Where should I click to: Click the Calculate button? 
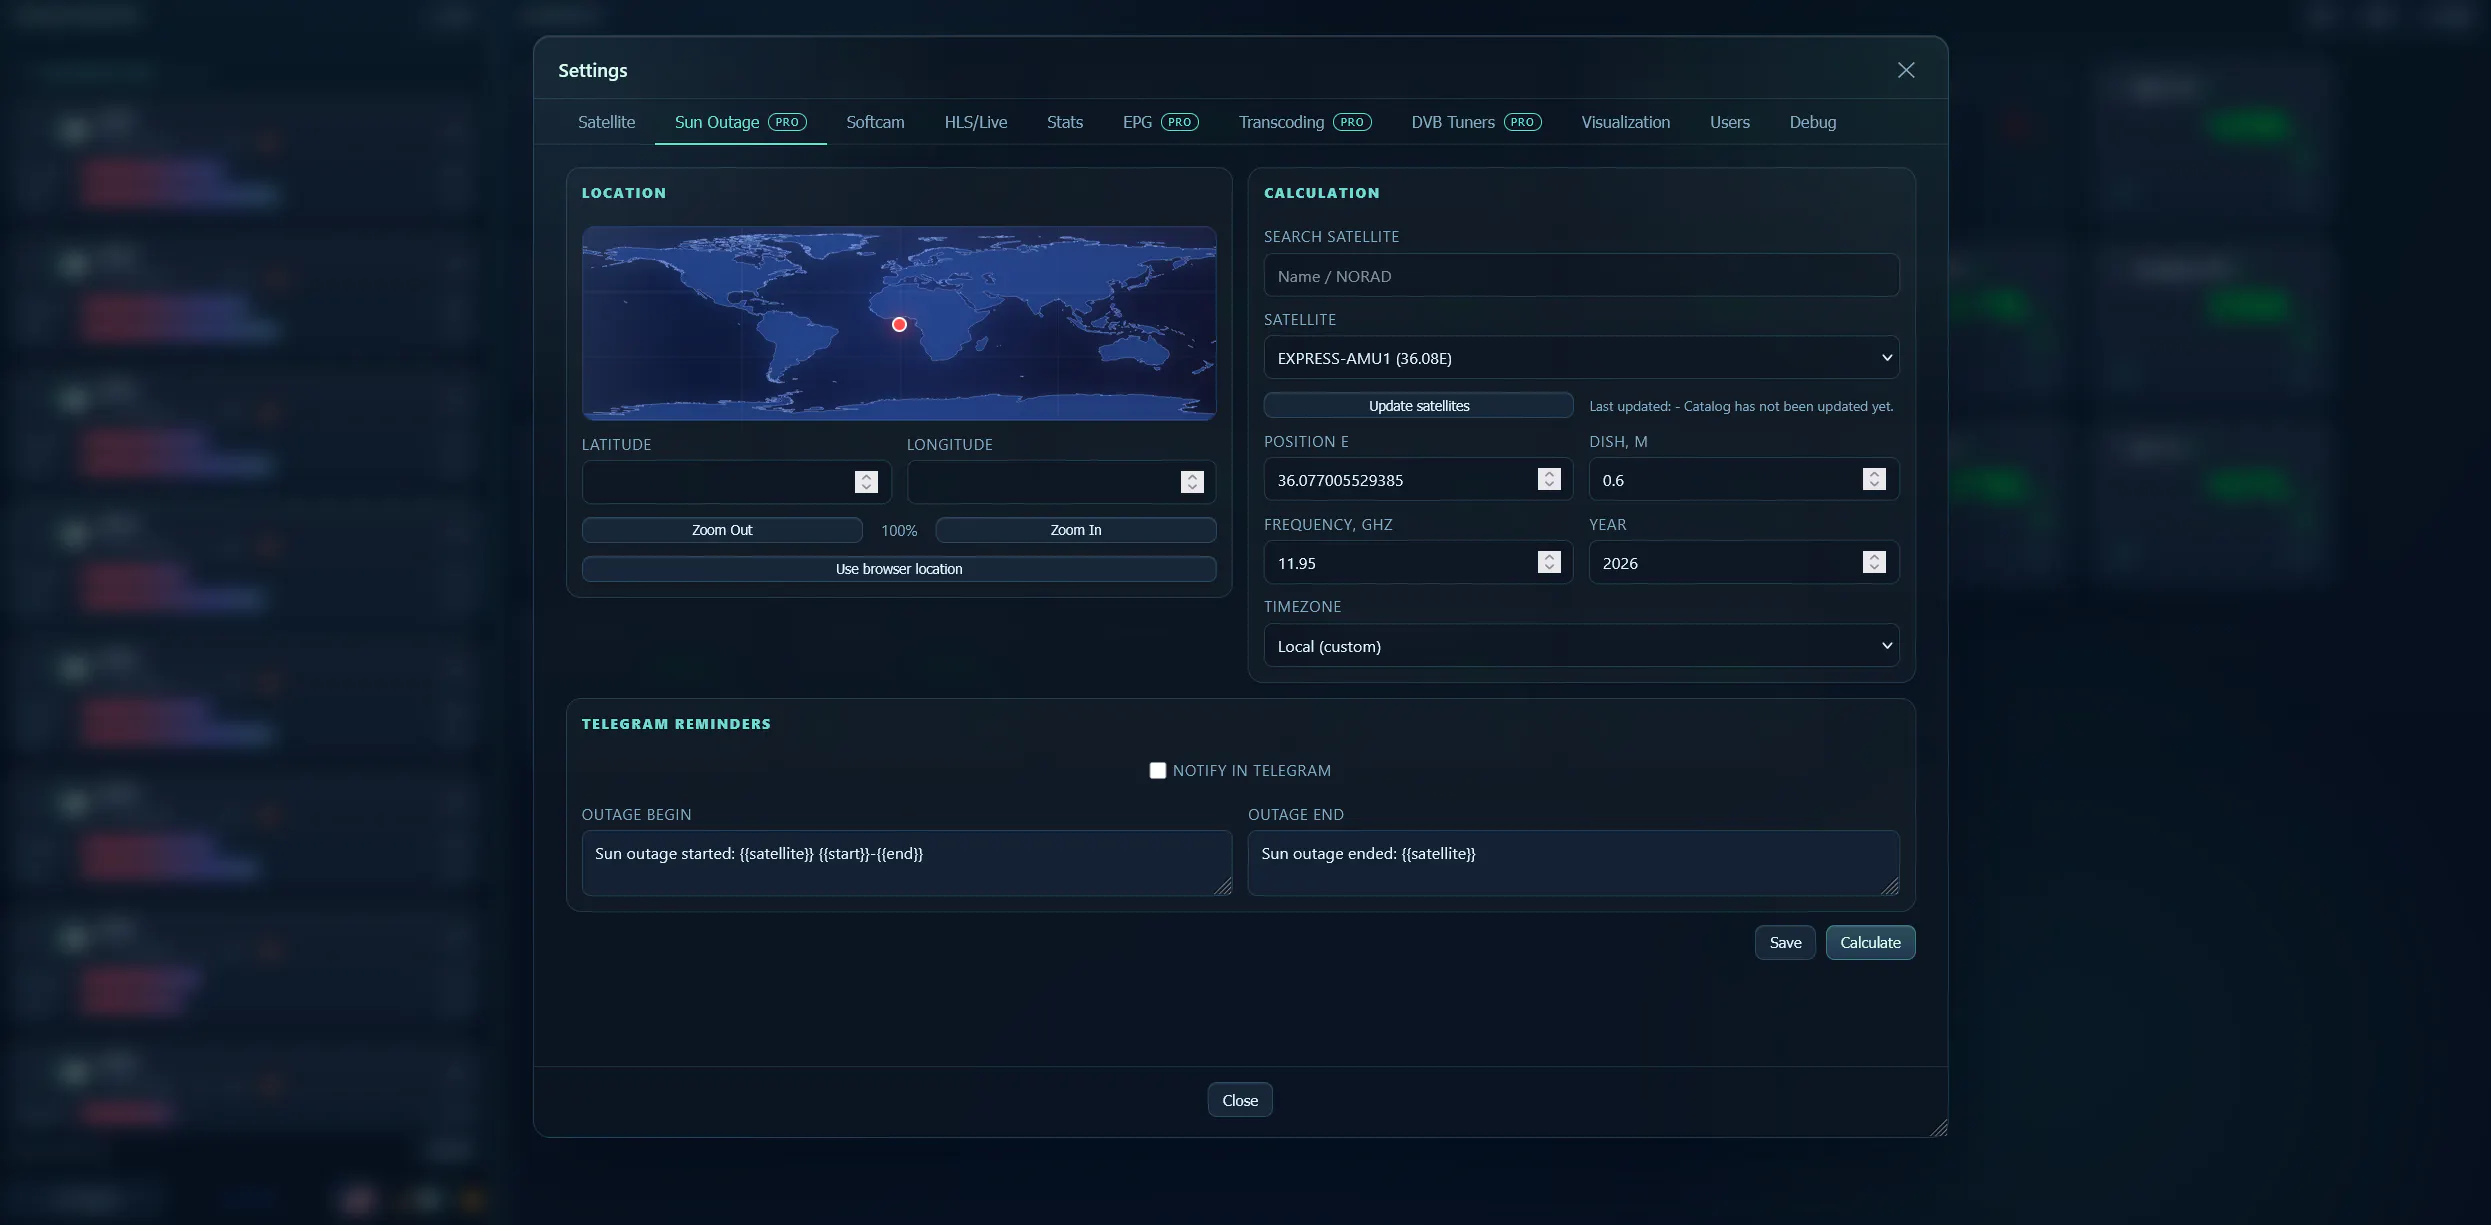pyautogui.click(x=1870, y=942)
